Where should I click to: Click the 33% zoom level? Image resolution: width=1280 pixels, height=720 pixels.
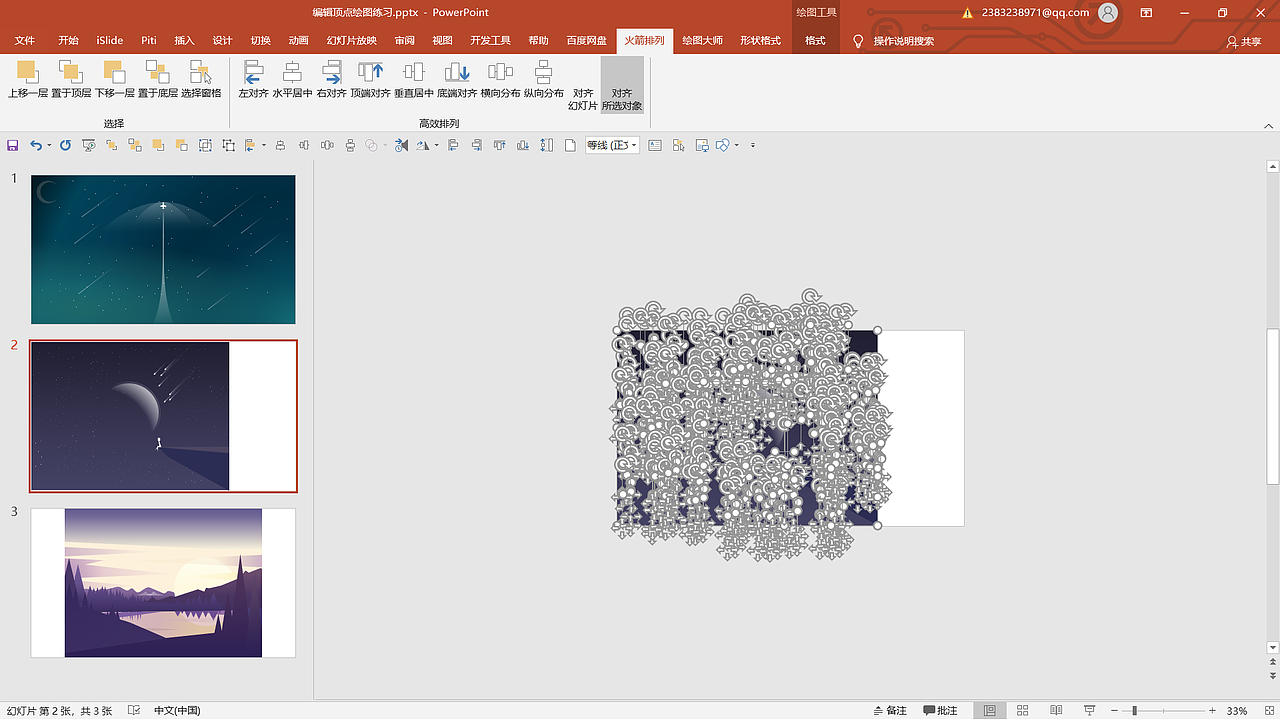(1237, 710)
